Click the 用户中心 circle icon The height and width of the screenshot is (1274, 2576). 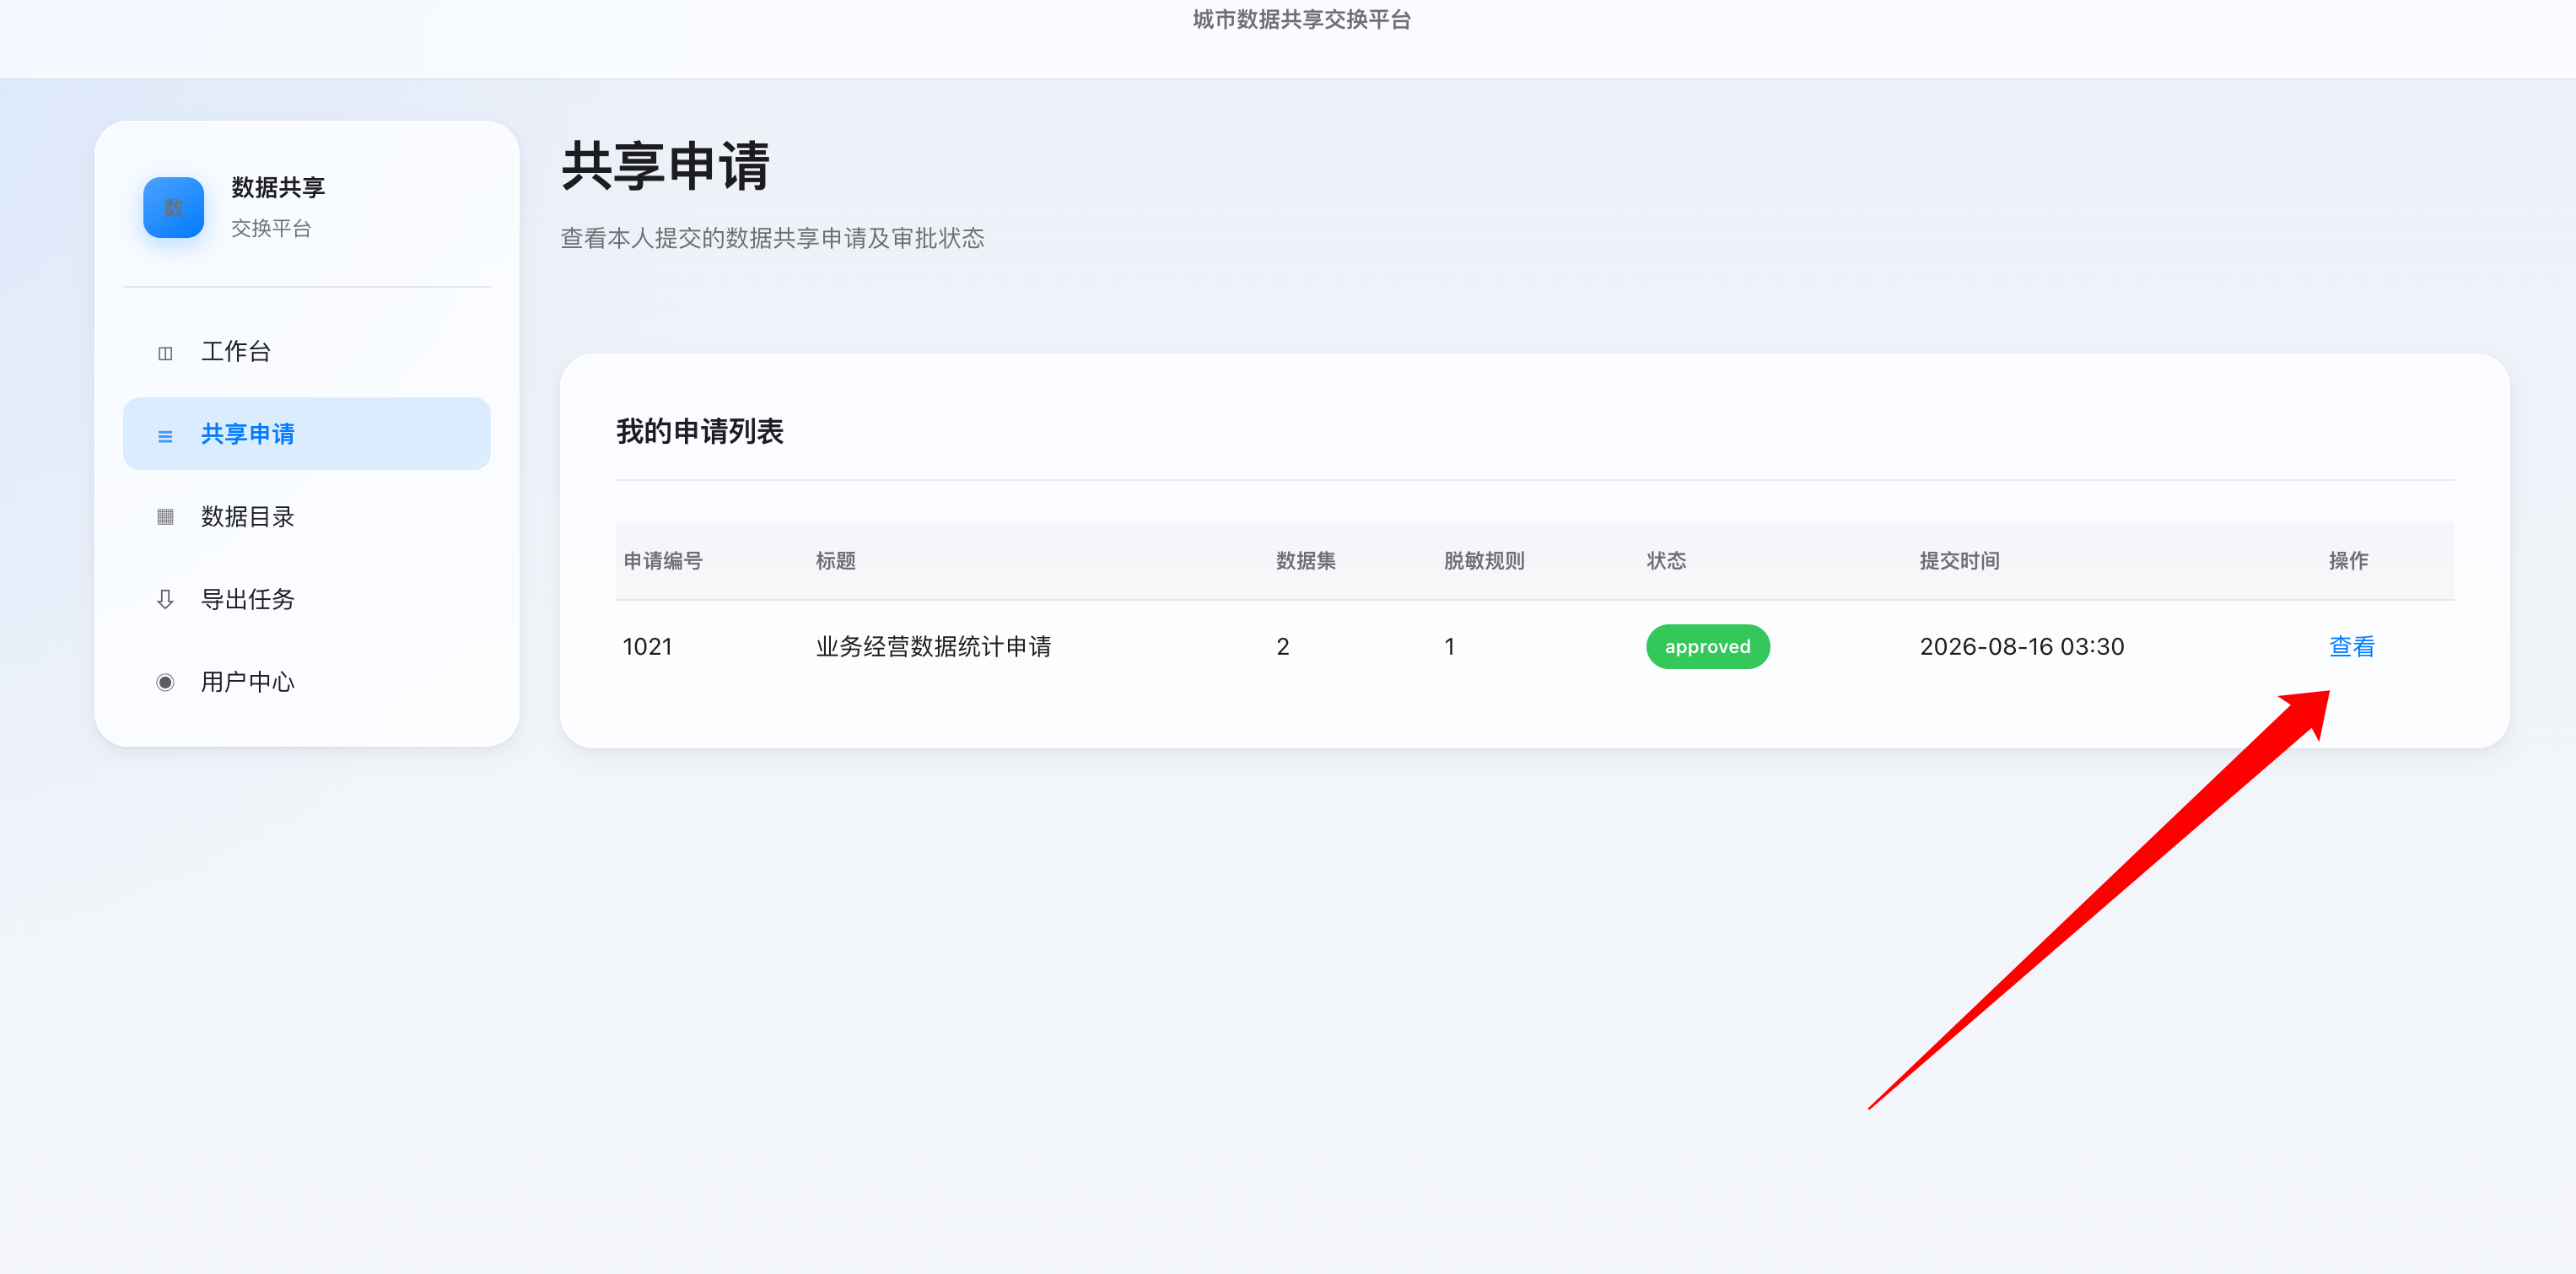tap(165, 682)
